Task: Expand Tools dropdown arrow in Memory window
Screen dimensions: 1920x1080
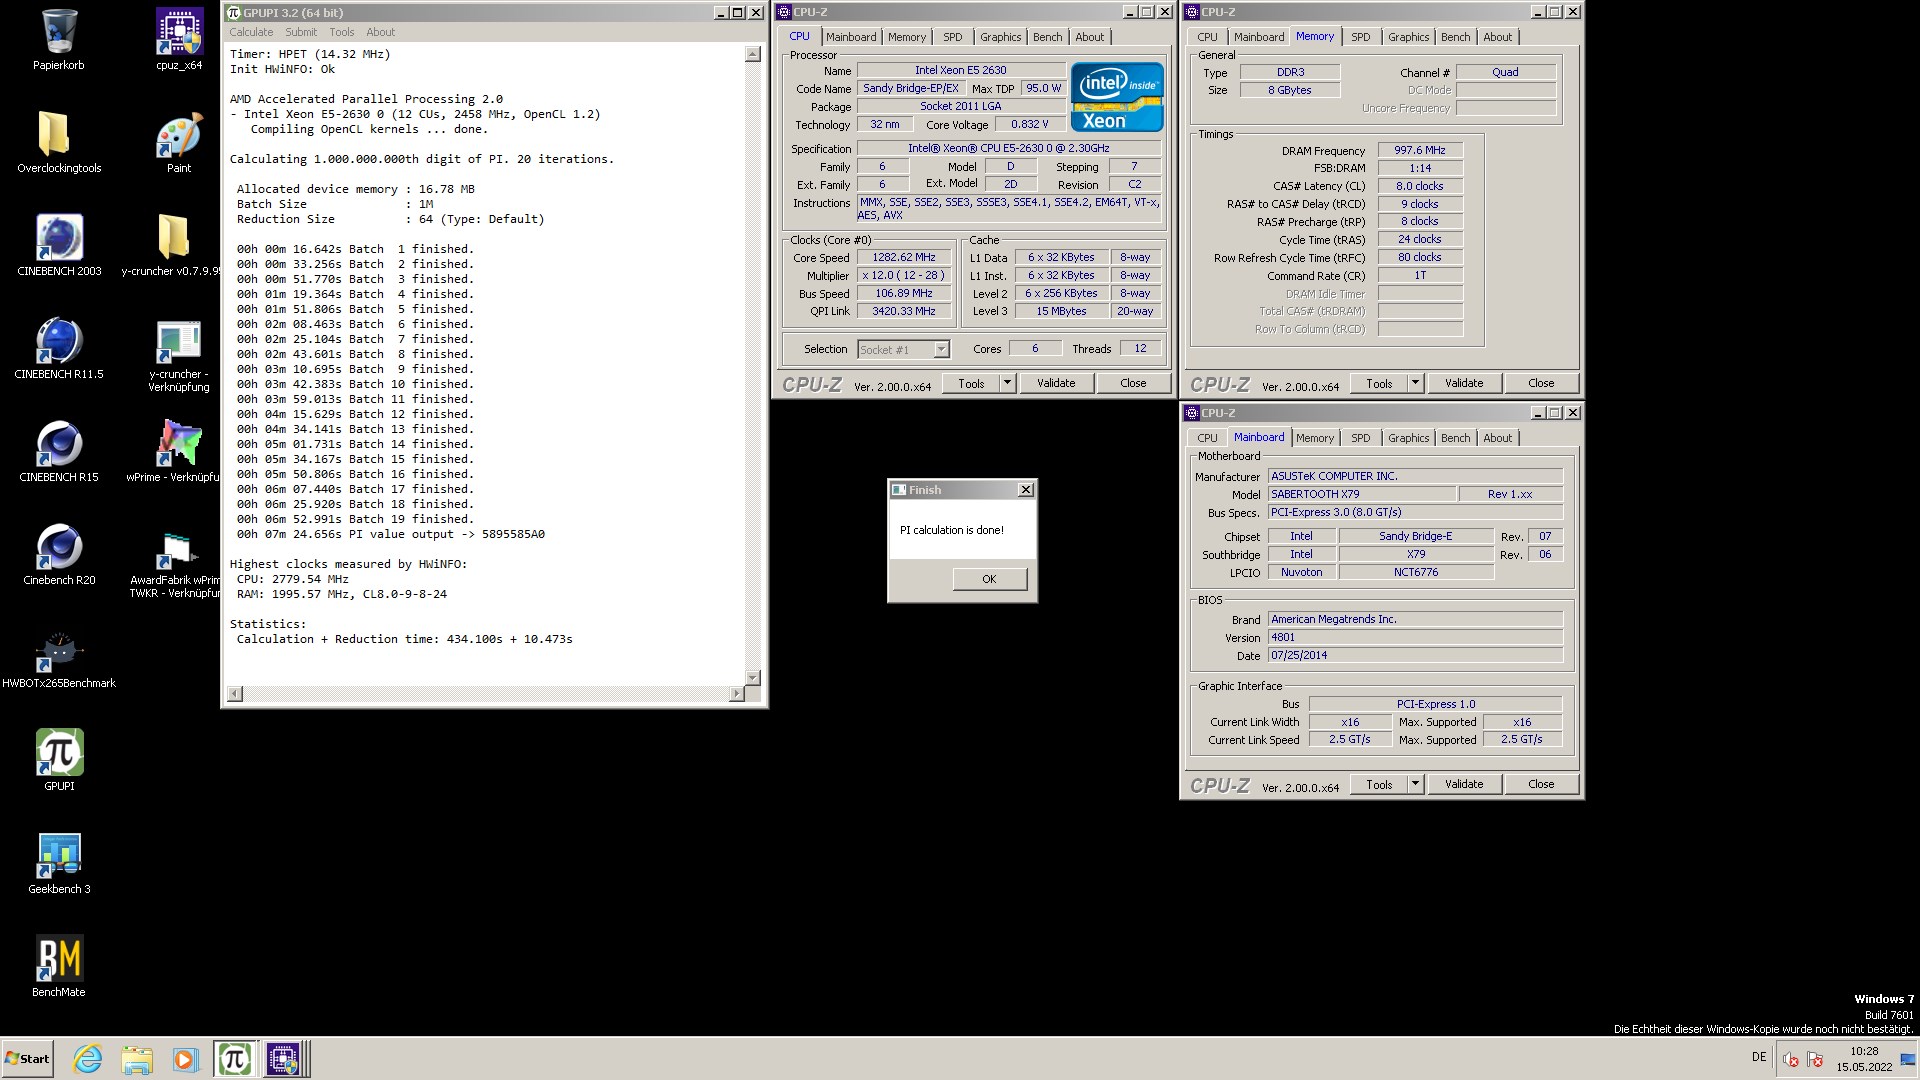Action: click(x=1415, y=383)
